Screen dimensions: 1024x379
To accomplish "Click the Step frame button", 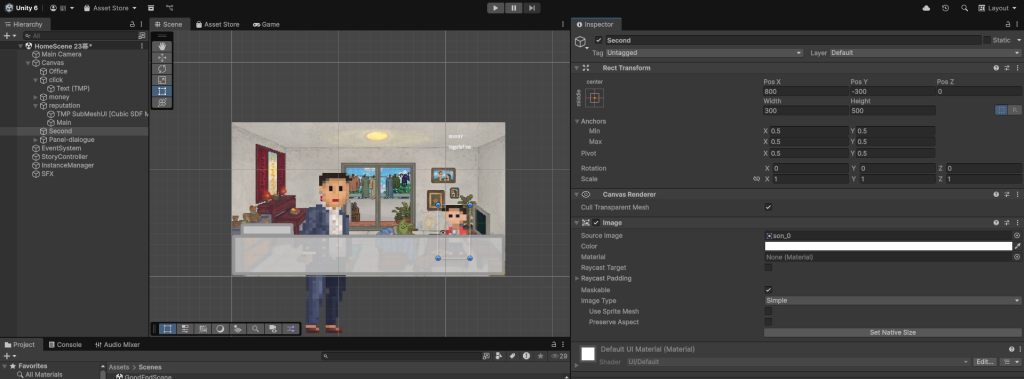I will [x=532, y=8].
